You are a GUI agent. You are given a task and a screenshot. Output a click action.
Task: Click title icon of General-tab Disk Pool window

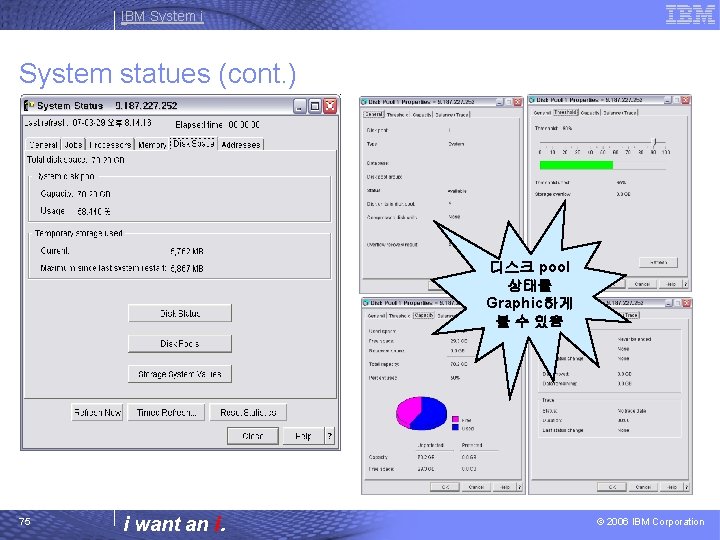(364, 101)
